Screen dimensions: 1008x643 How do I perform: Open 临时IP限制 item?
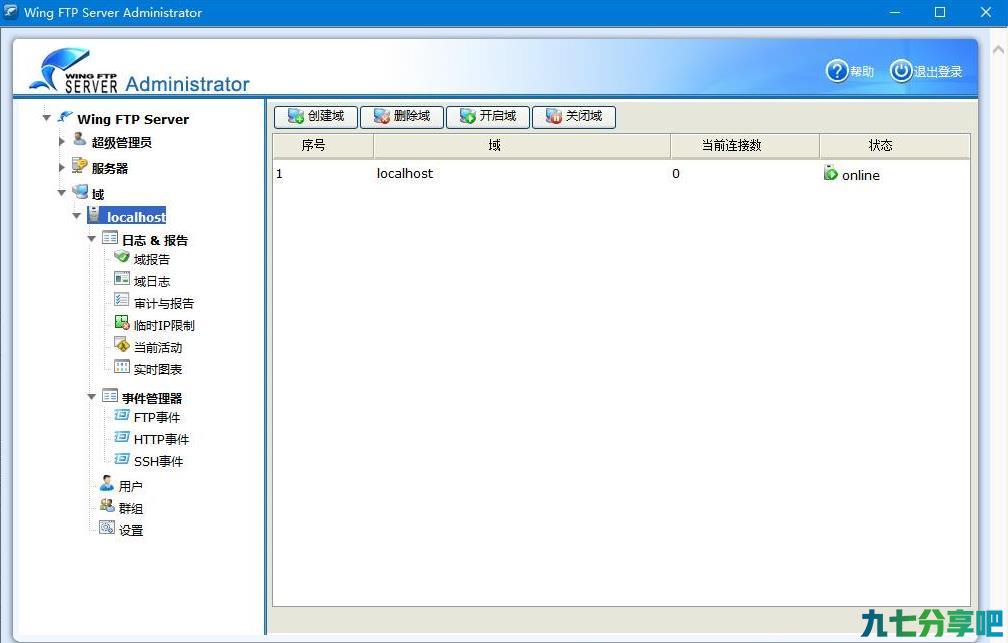[x=164, y=325]
